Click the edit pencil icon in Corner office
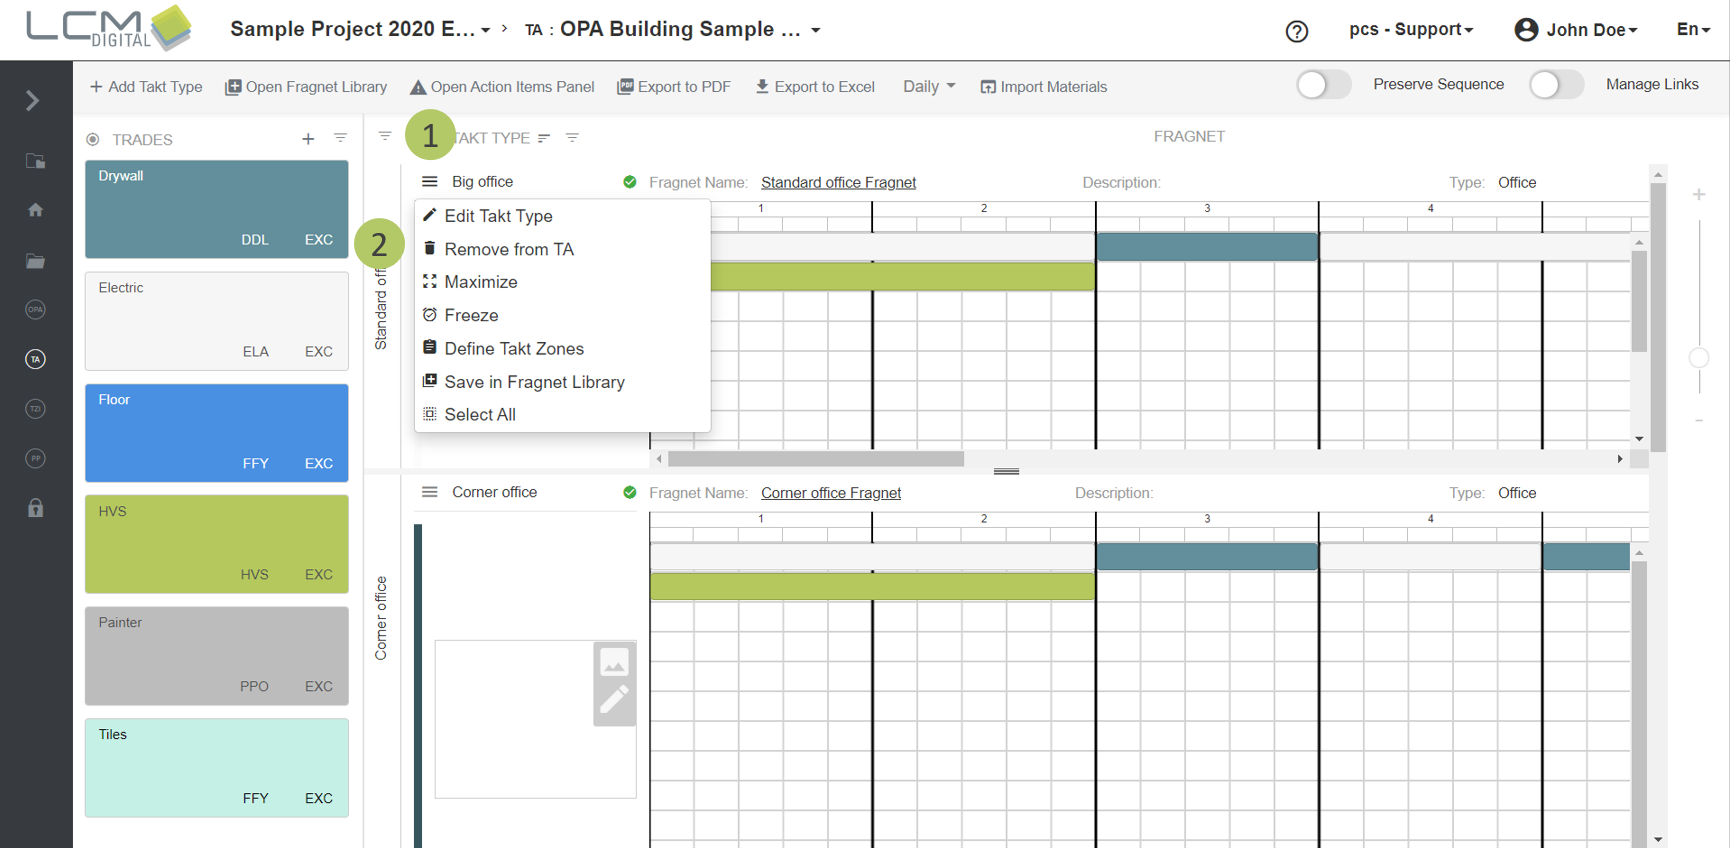Screen dimensions: 1730x848 [614, 700]
